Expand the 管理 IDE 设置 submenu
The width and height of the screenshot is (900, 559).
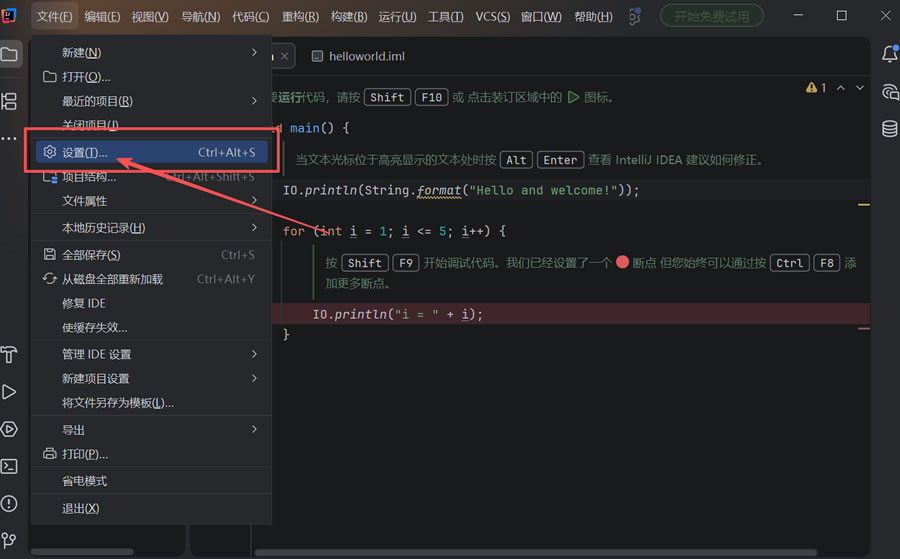click(151, 354)
